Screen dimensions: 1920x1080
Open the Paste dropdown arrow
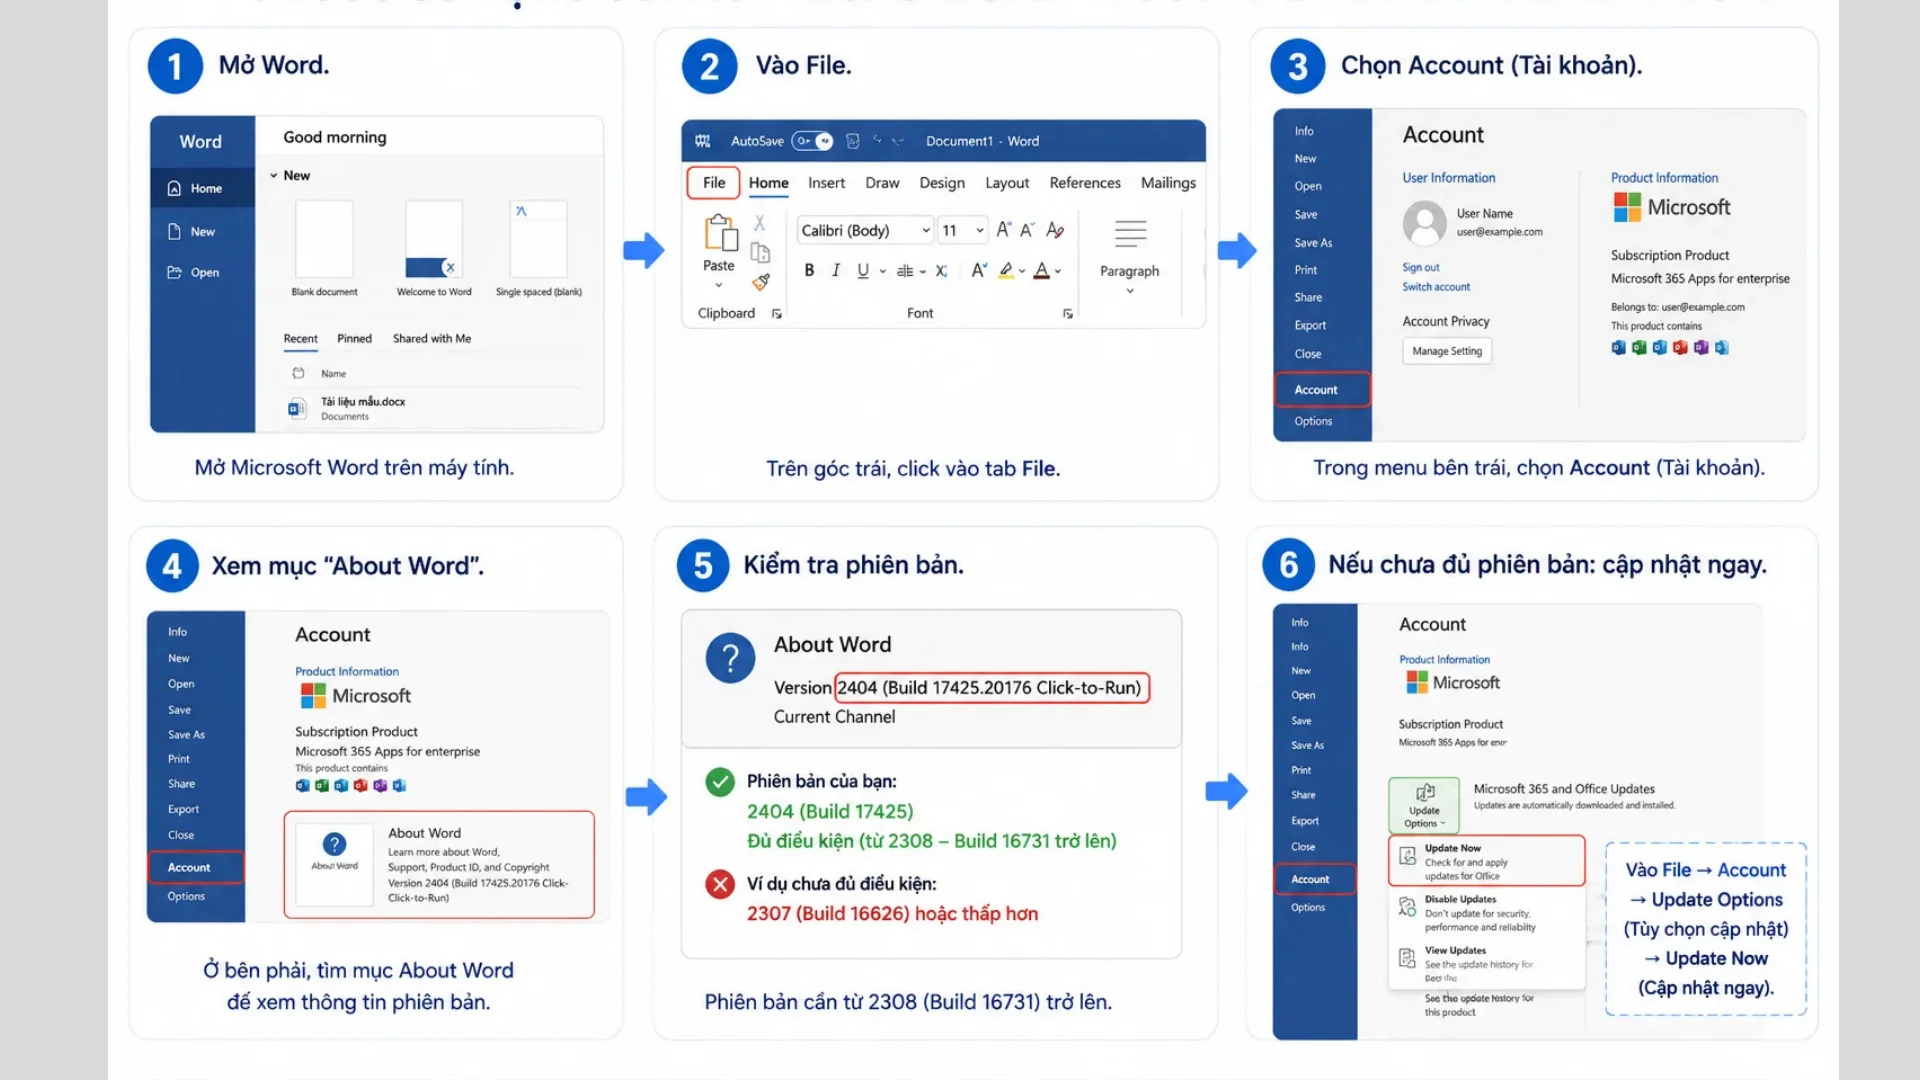(x=718, y=286)
